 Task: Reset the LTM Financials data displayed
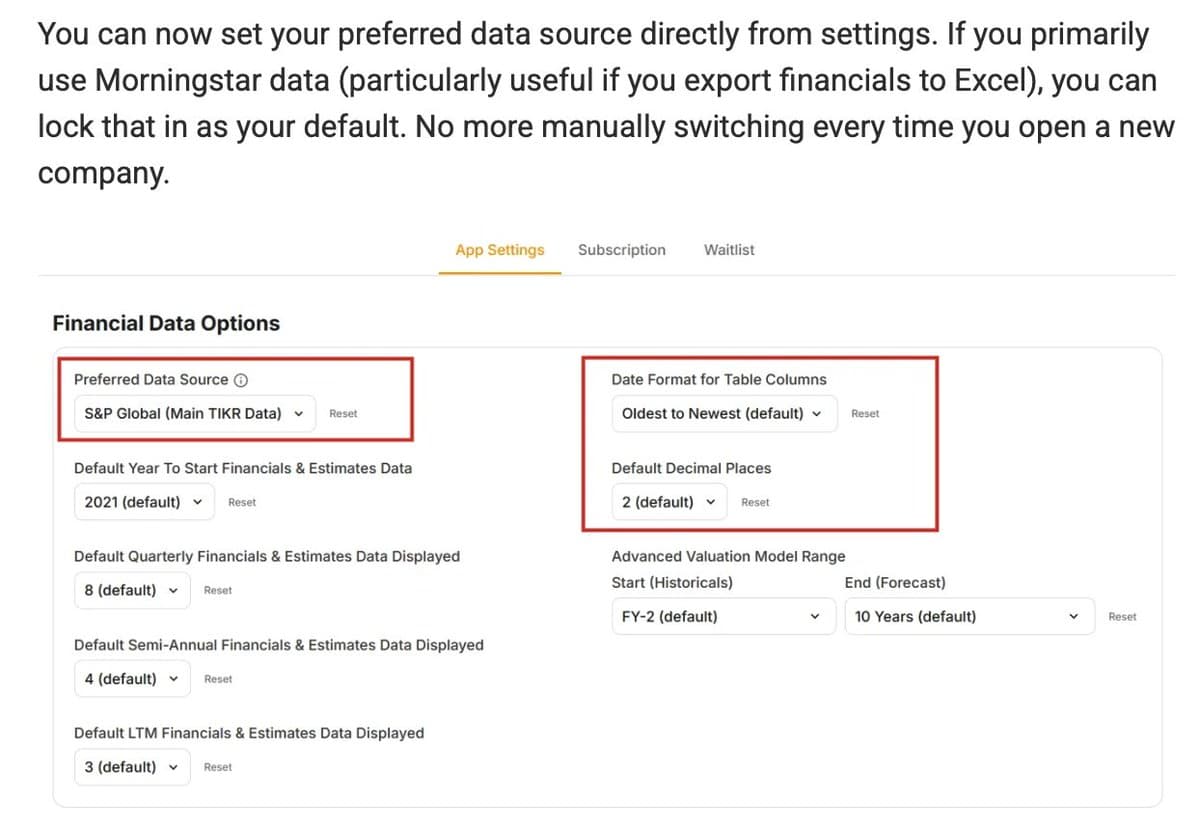(x=218, y=768)
